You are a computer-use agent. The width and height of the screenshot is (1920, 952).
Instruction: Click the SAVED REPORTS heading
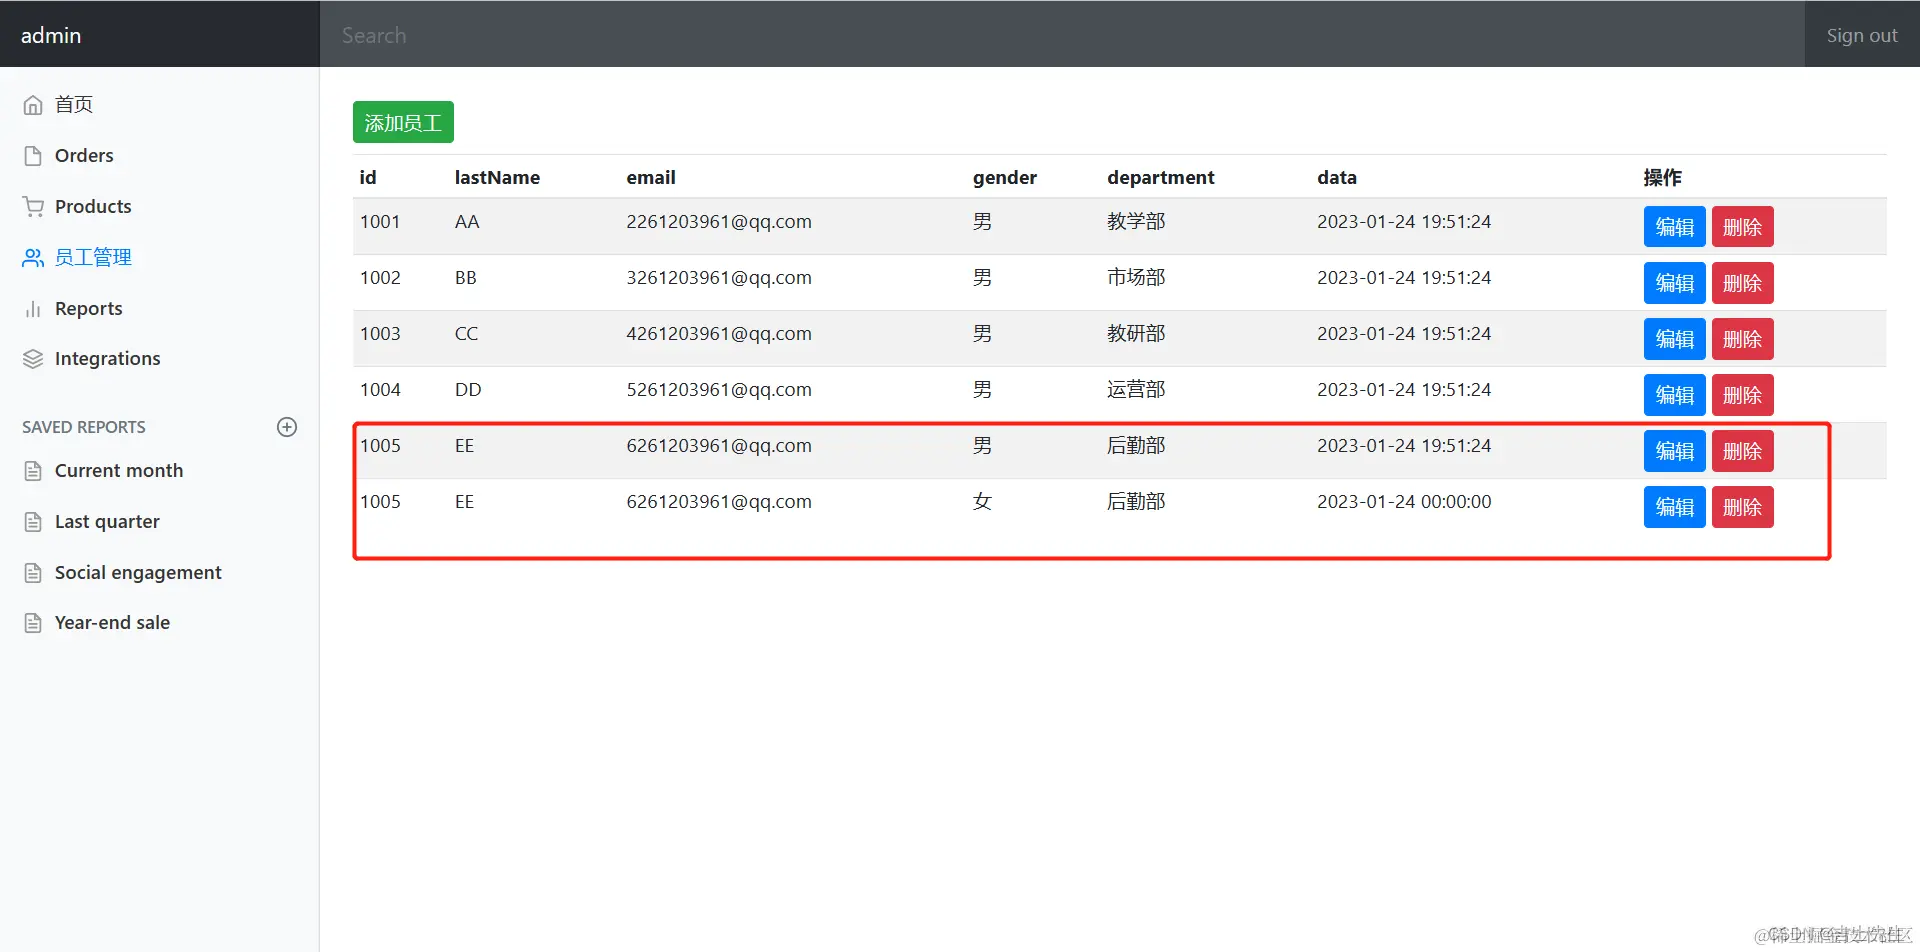point(84,427)
